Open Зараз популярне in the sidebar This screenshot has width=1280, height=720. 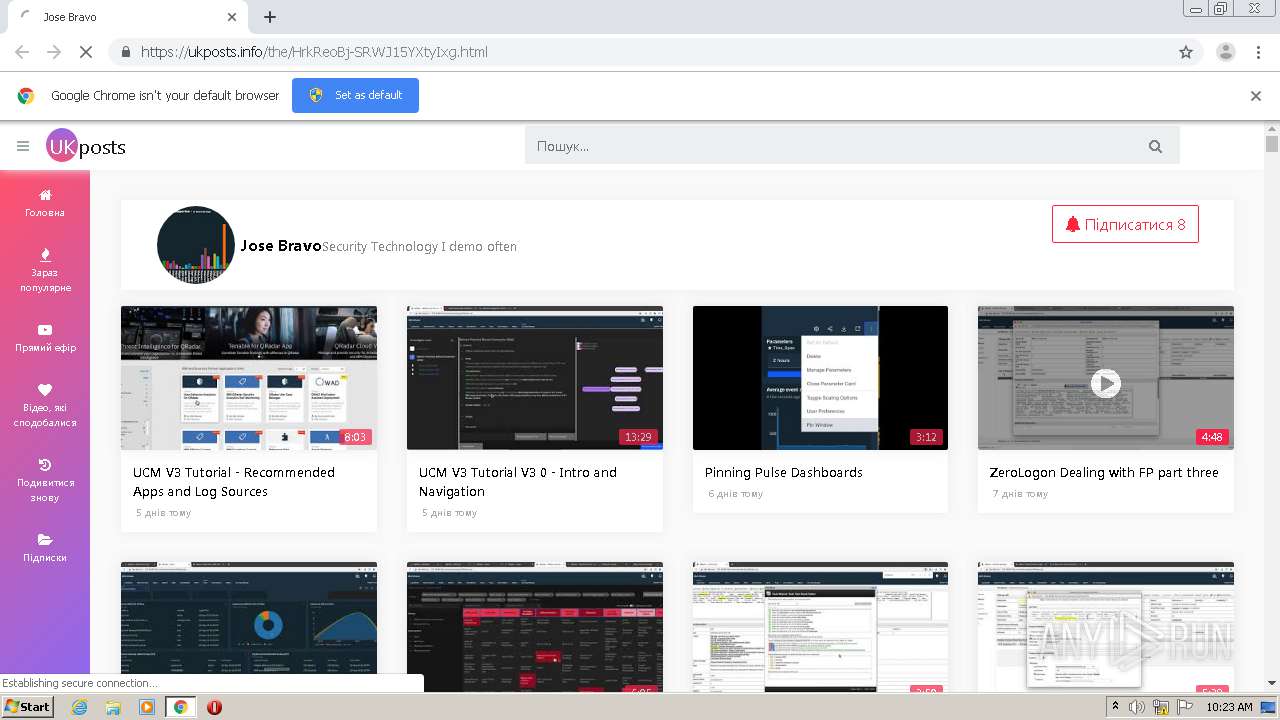point(45,270)
